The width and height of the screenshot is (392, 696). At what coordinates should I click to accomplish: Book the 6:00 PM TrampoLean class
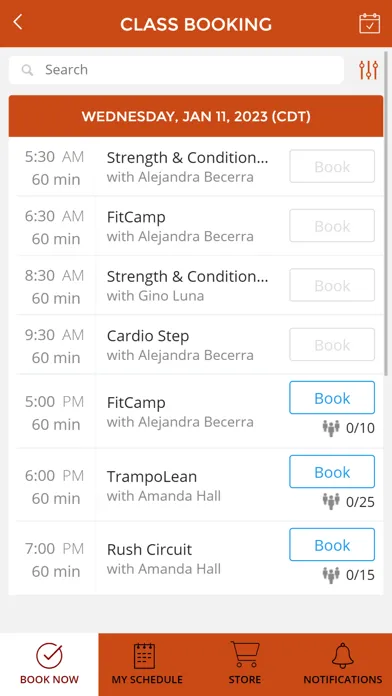point(332,471)
